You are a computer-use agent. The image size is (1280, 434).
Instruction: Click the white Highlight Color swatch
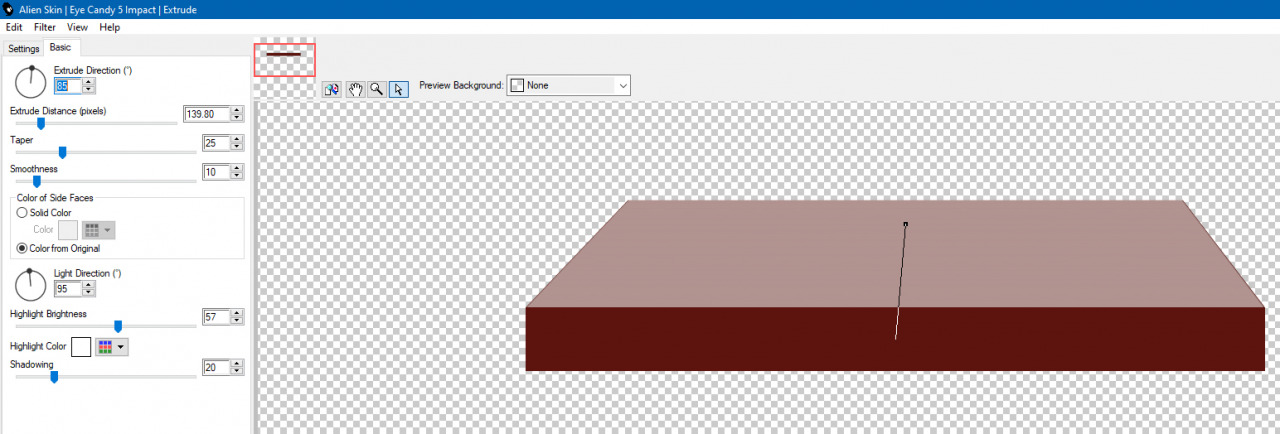[x=81, y=347]
